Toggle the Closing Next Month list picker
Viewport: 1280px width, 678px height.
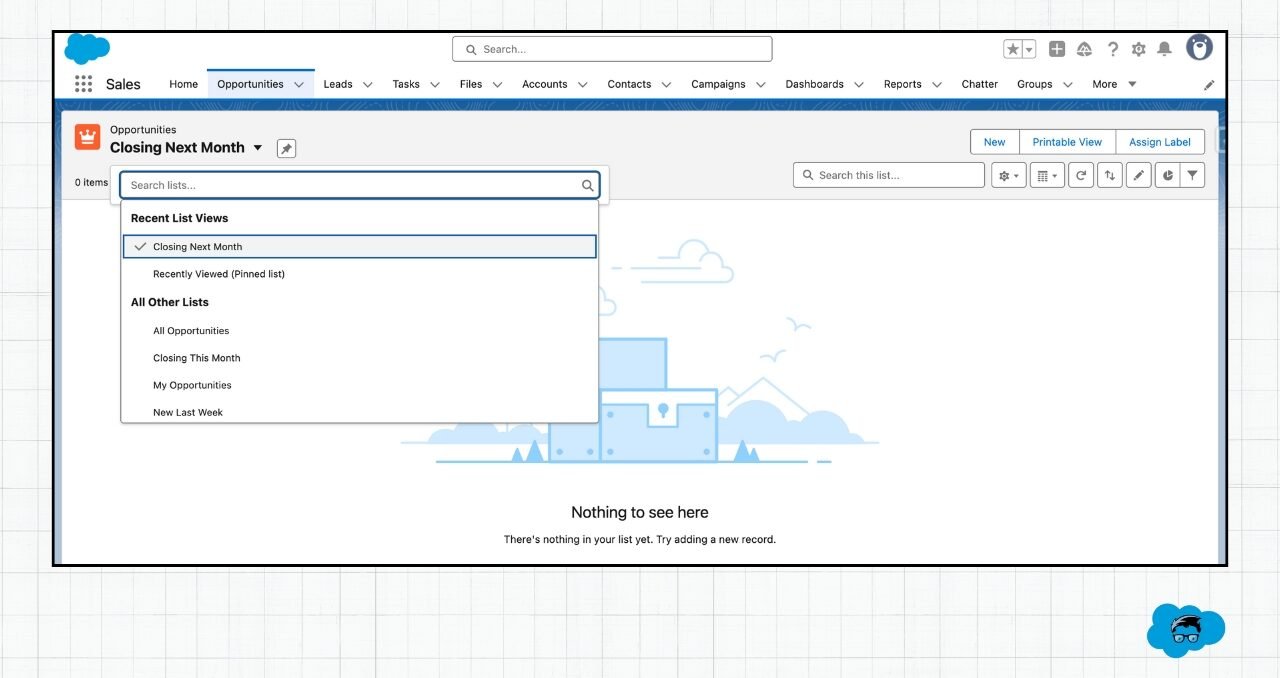pyautogui.click(x=258, y=148)
